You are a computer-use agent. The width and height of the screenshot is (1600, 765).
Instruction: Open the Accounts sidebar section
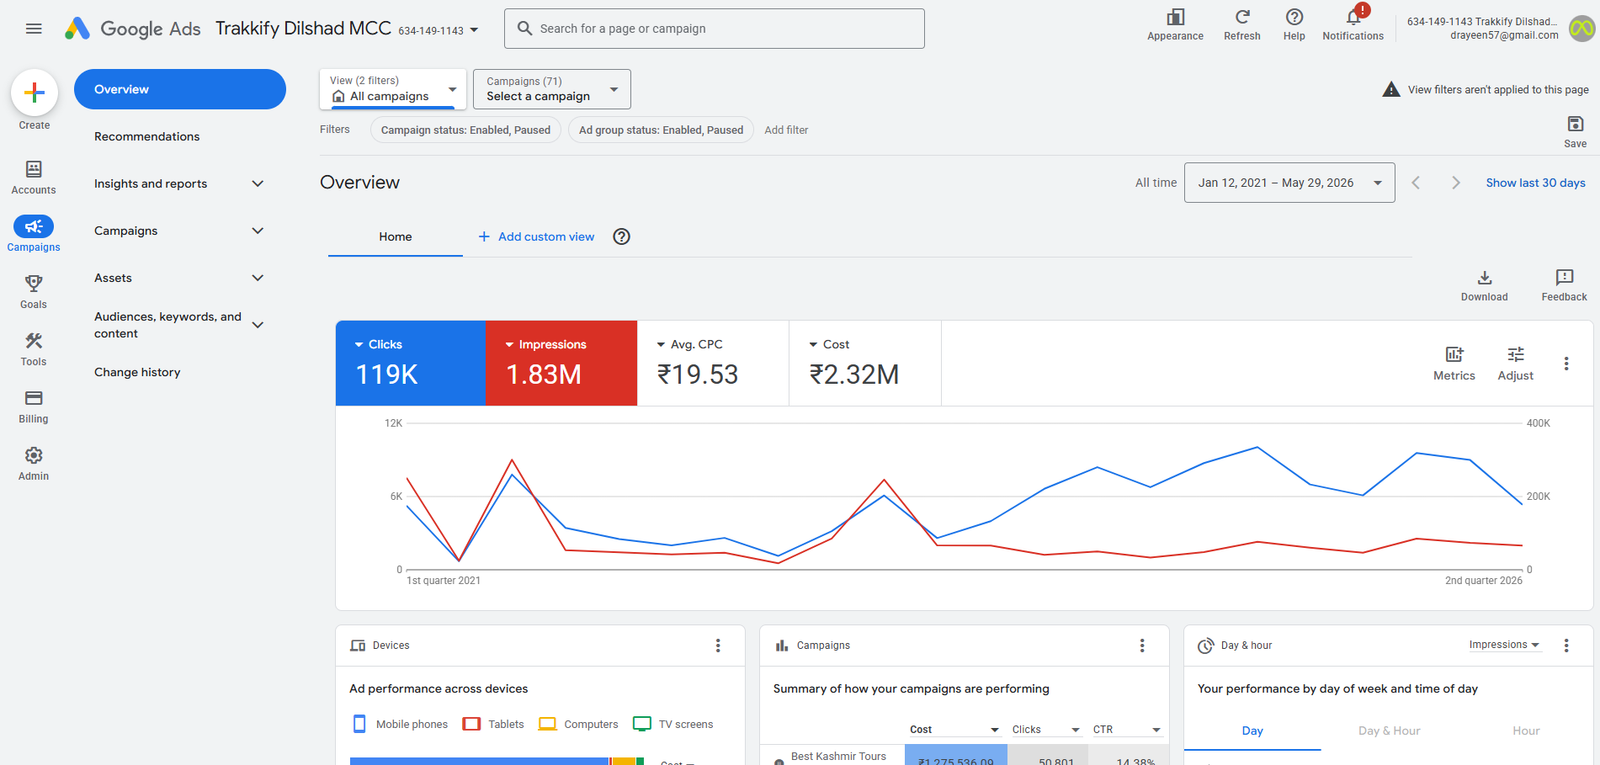click(x=34, y=177)
